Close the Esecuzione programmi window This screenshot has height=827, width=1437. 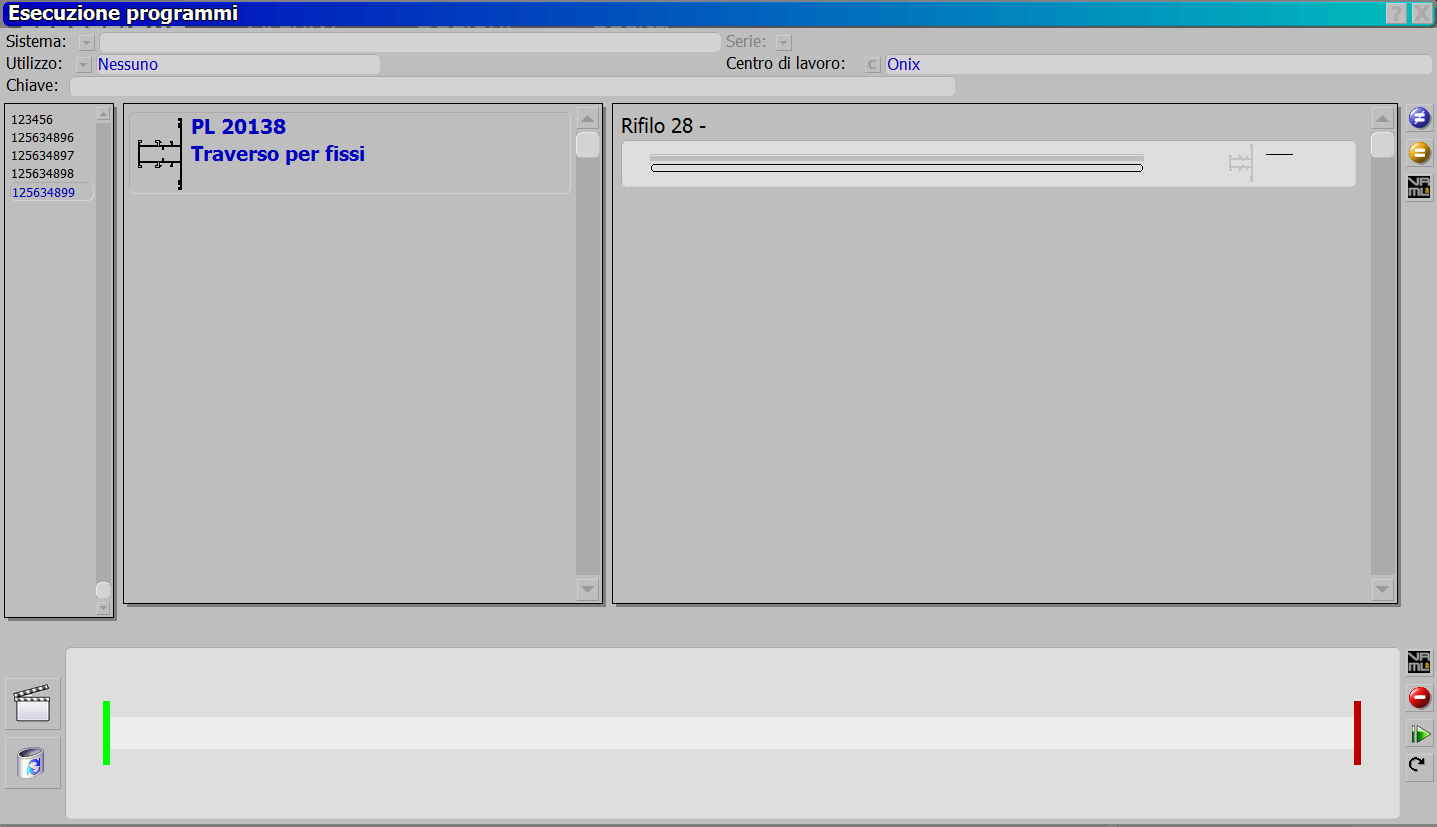coord(1422,13)
